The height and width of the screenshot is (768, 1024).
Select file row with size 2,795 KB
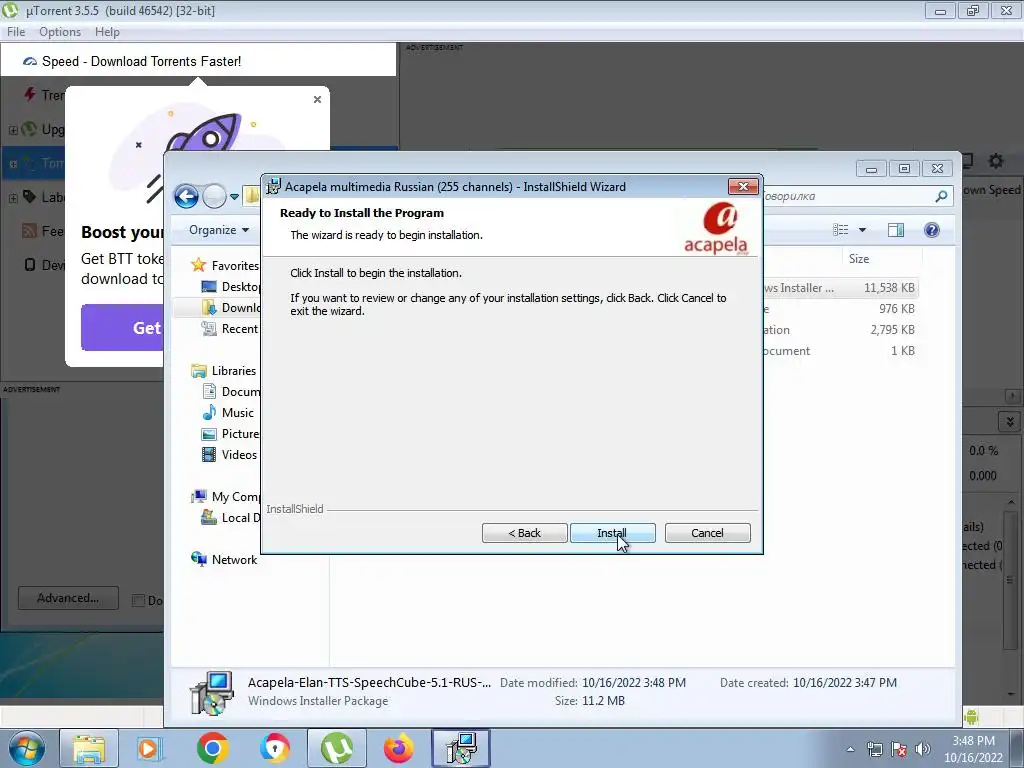click(x=840, y=330)
